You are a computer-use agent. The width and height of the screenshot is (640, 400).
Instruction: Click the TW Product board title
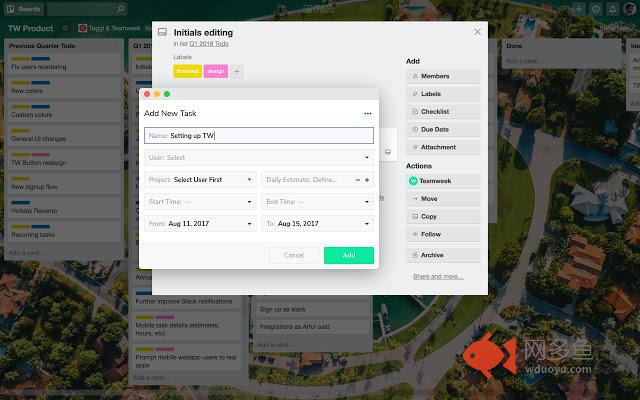[x=31, y=28]
